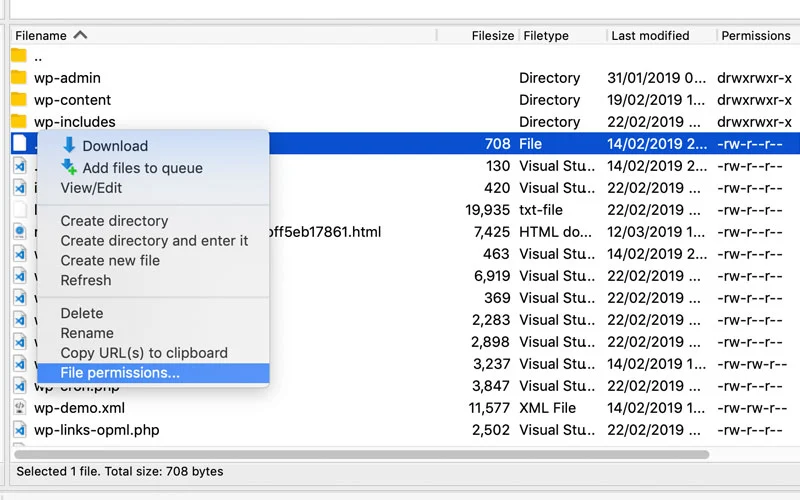
Task: Click the wp-includes folder icon
Action: [x=19, y=121]
